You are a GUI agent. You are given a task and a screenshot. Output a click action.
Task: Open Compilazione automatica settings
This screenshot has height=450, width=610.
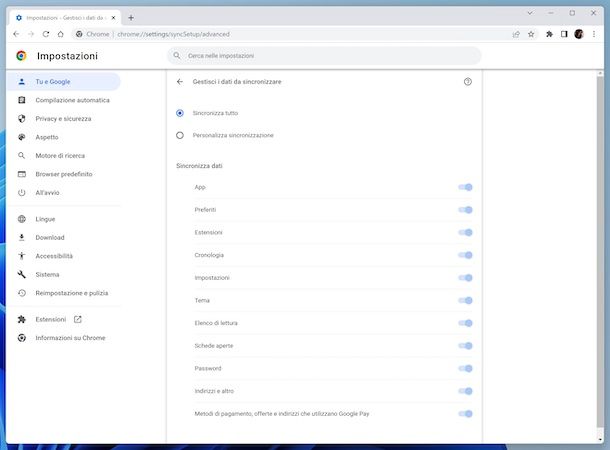click(x=63, y=100)
